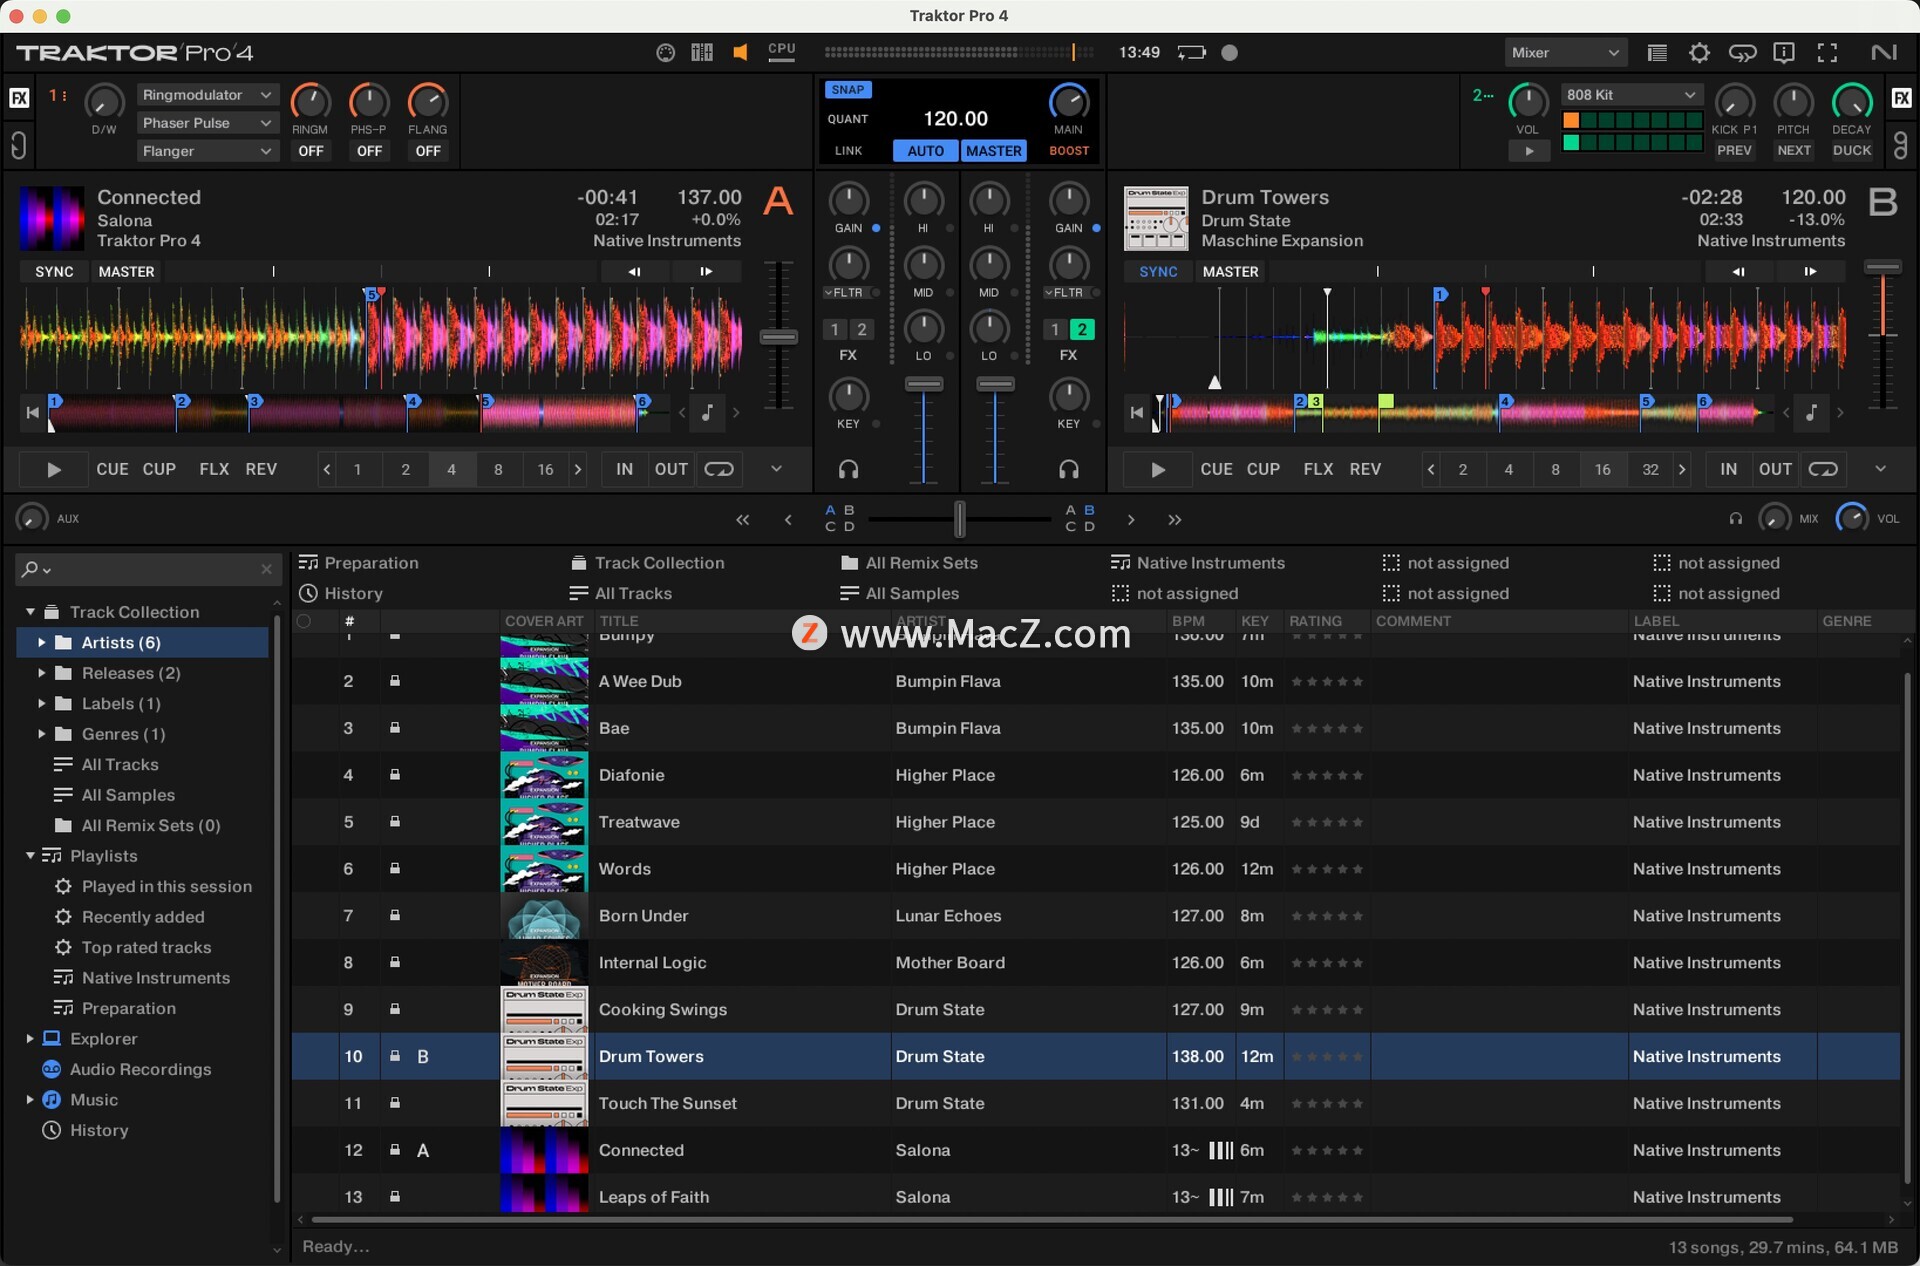The height and width of the screenshot is (1266, 1920).
Task: Click Deck B headphone cue icon
Action: point(1068,469)
